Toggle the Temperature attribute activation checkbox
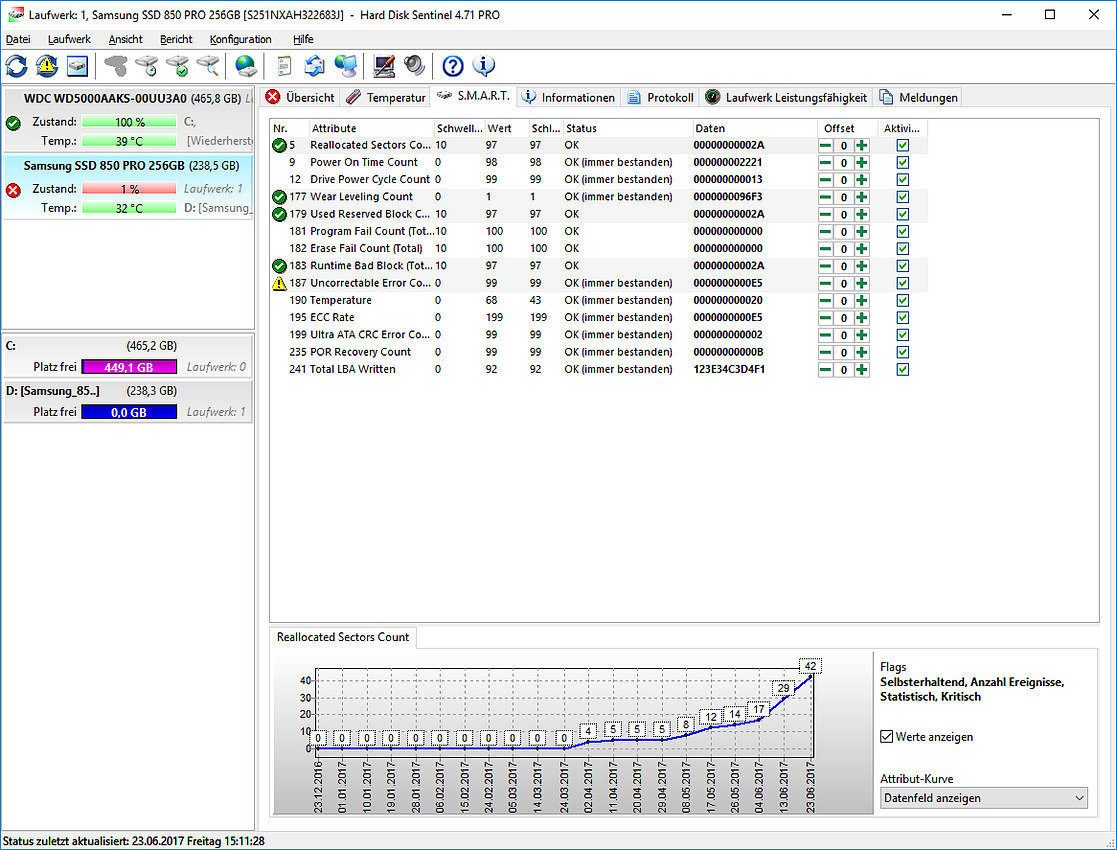 click(903, 300)
